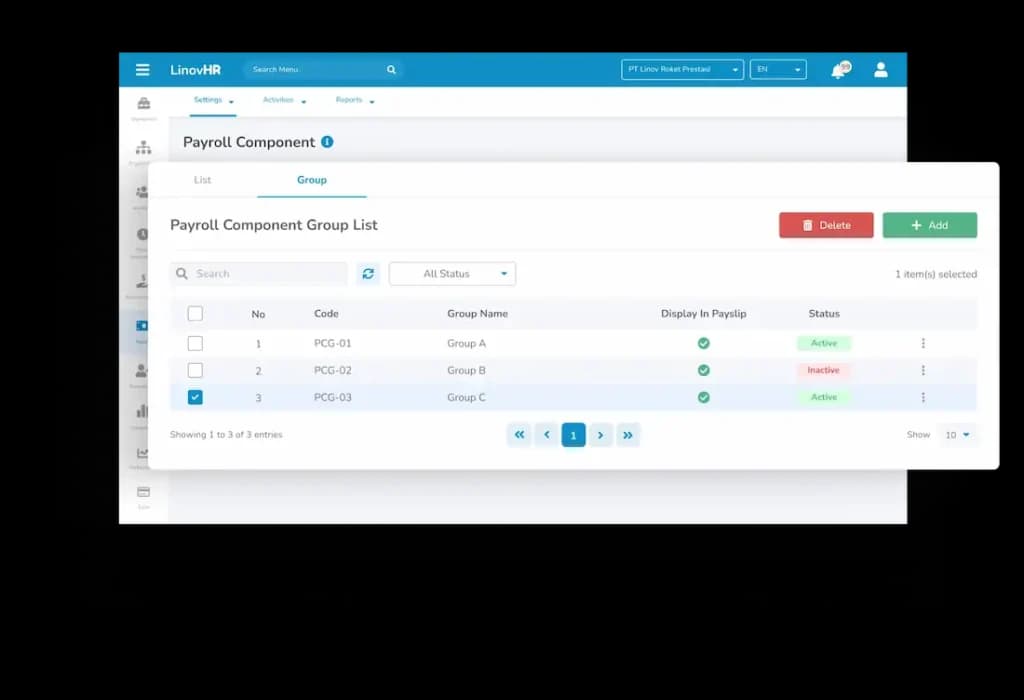
Task: Click the PCG-03 code cell
Action: pos(332,397)
